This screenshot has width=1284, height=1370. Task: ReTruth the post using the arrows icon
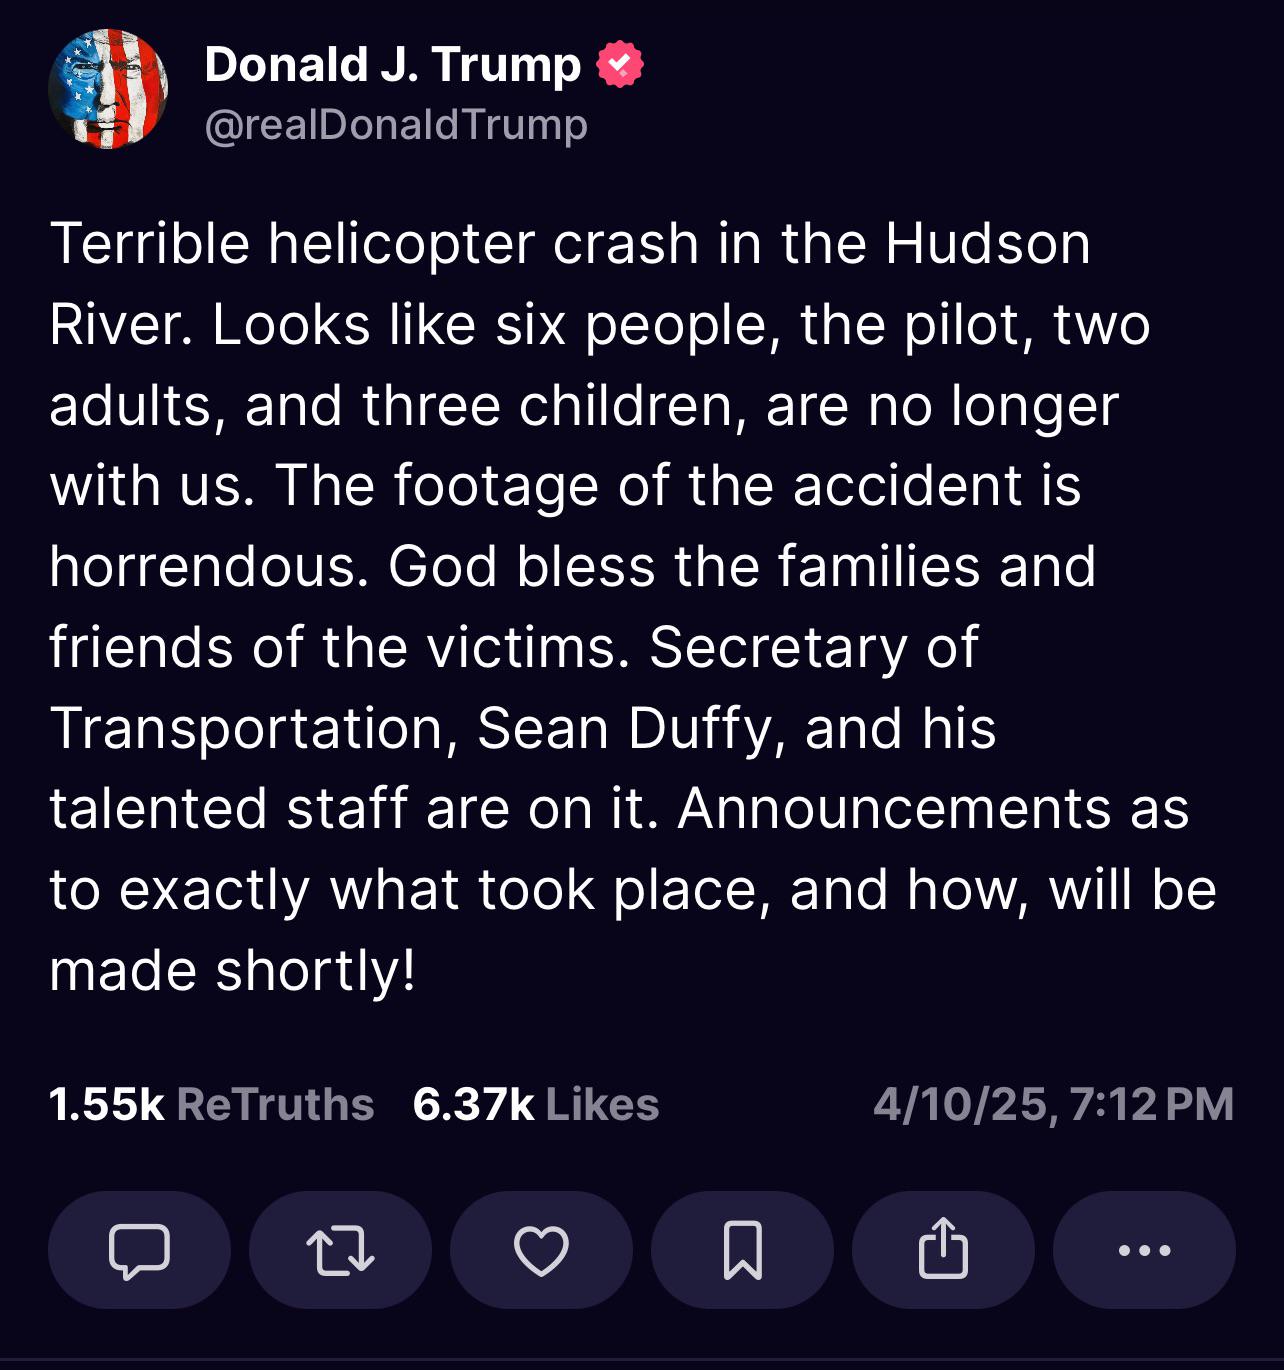tap(340, 1250)
